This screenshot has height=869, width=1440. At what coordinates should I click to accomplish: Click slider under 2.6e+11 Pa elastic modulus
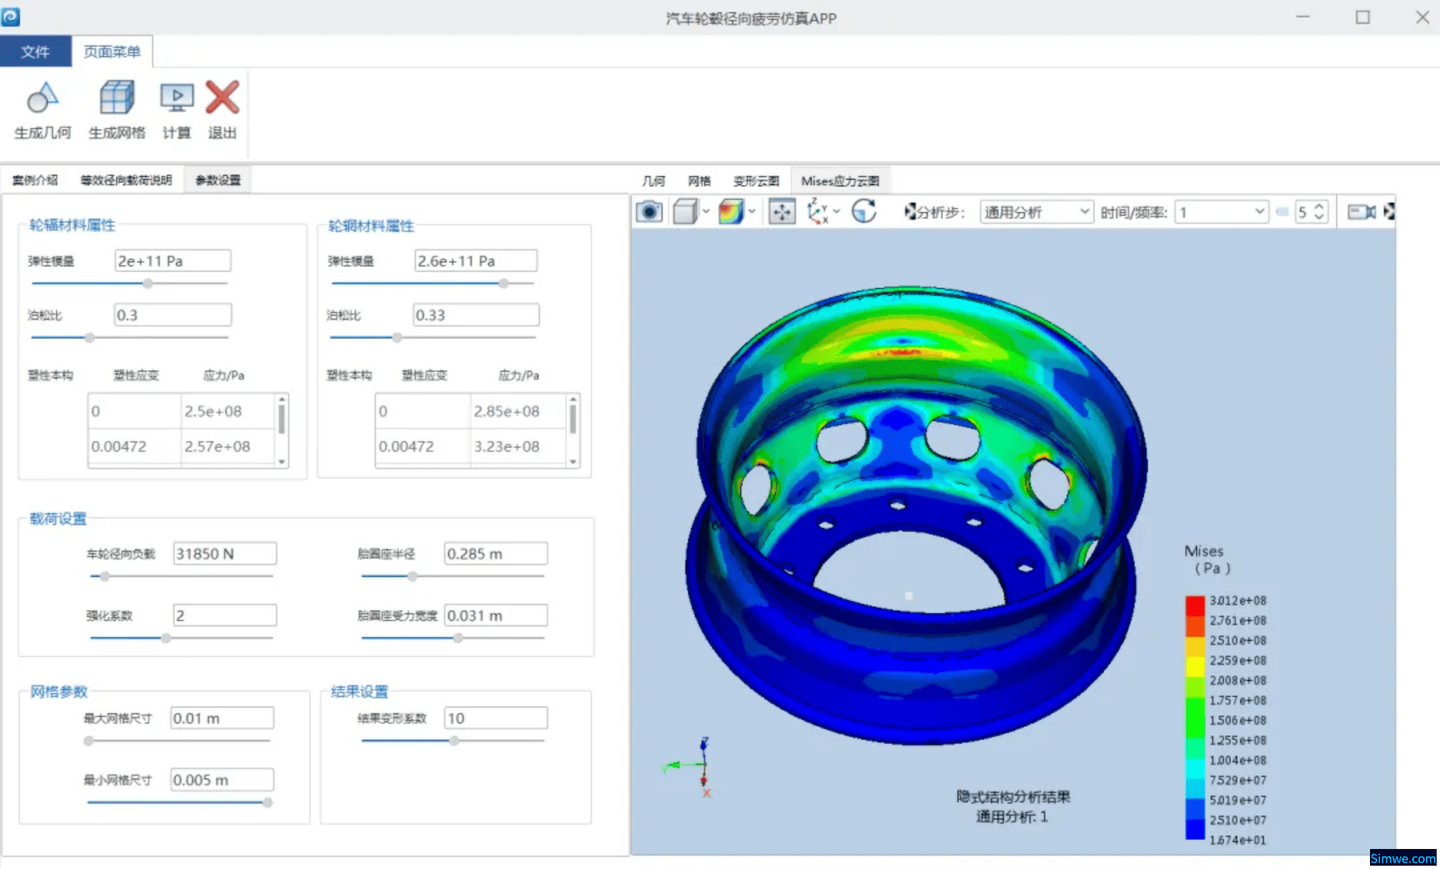[x=433, y=284]
